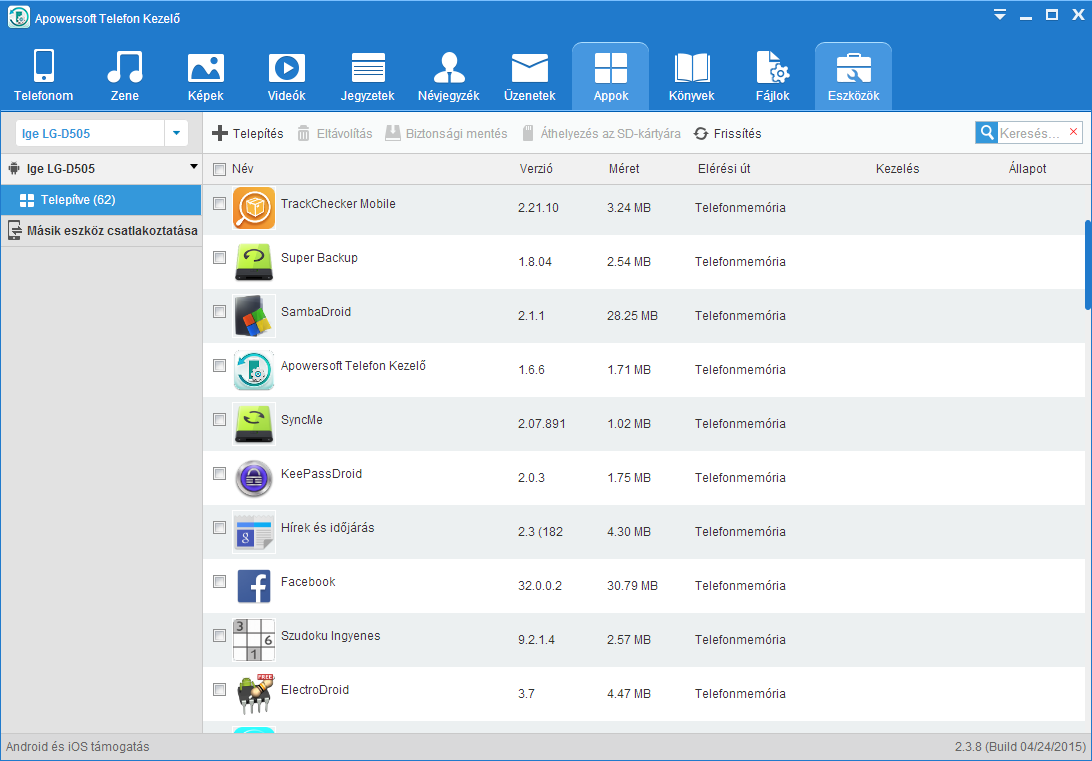Open the Üzenetek messages tab
The width and height of the screenshot is (1092, 761).
pyautogui.click(x=529, y=76)
